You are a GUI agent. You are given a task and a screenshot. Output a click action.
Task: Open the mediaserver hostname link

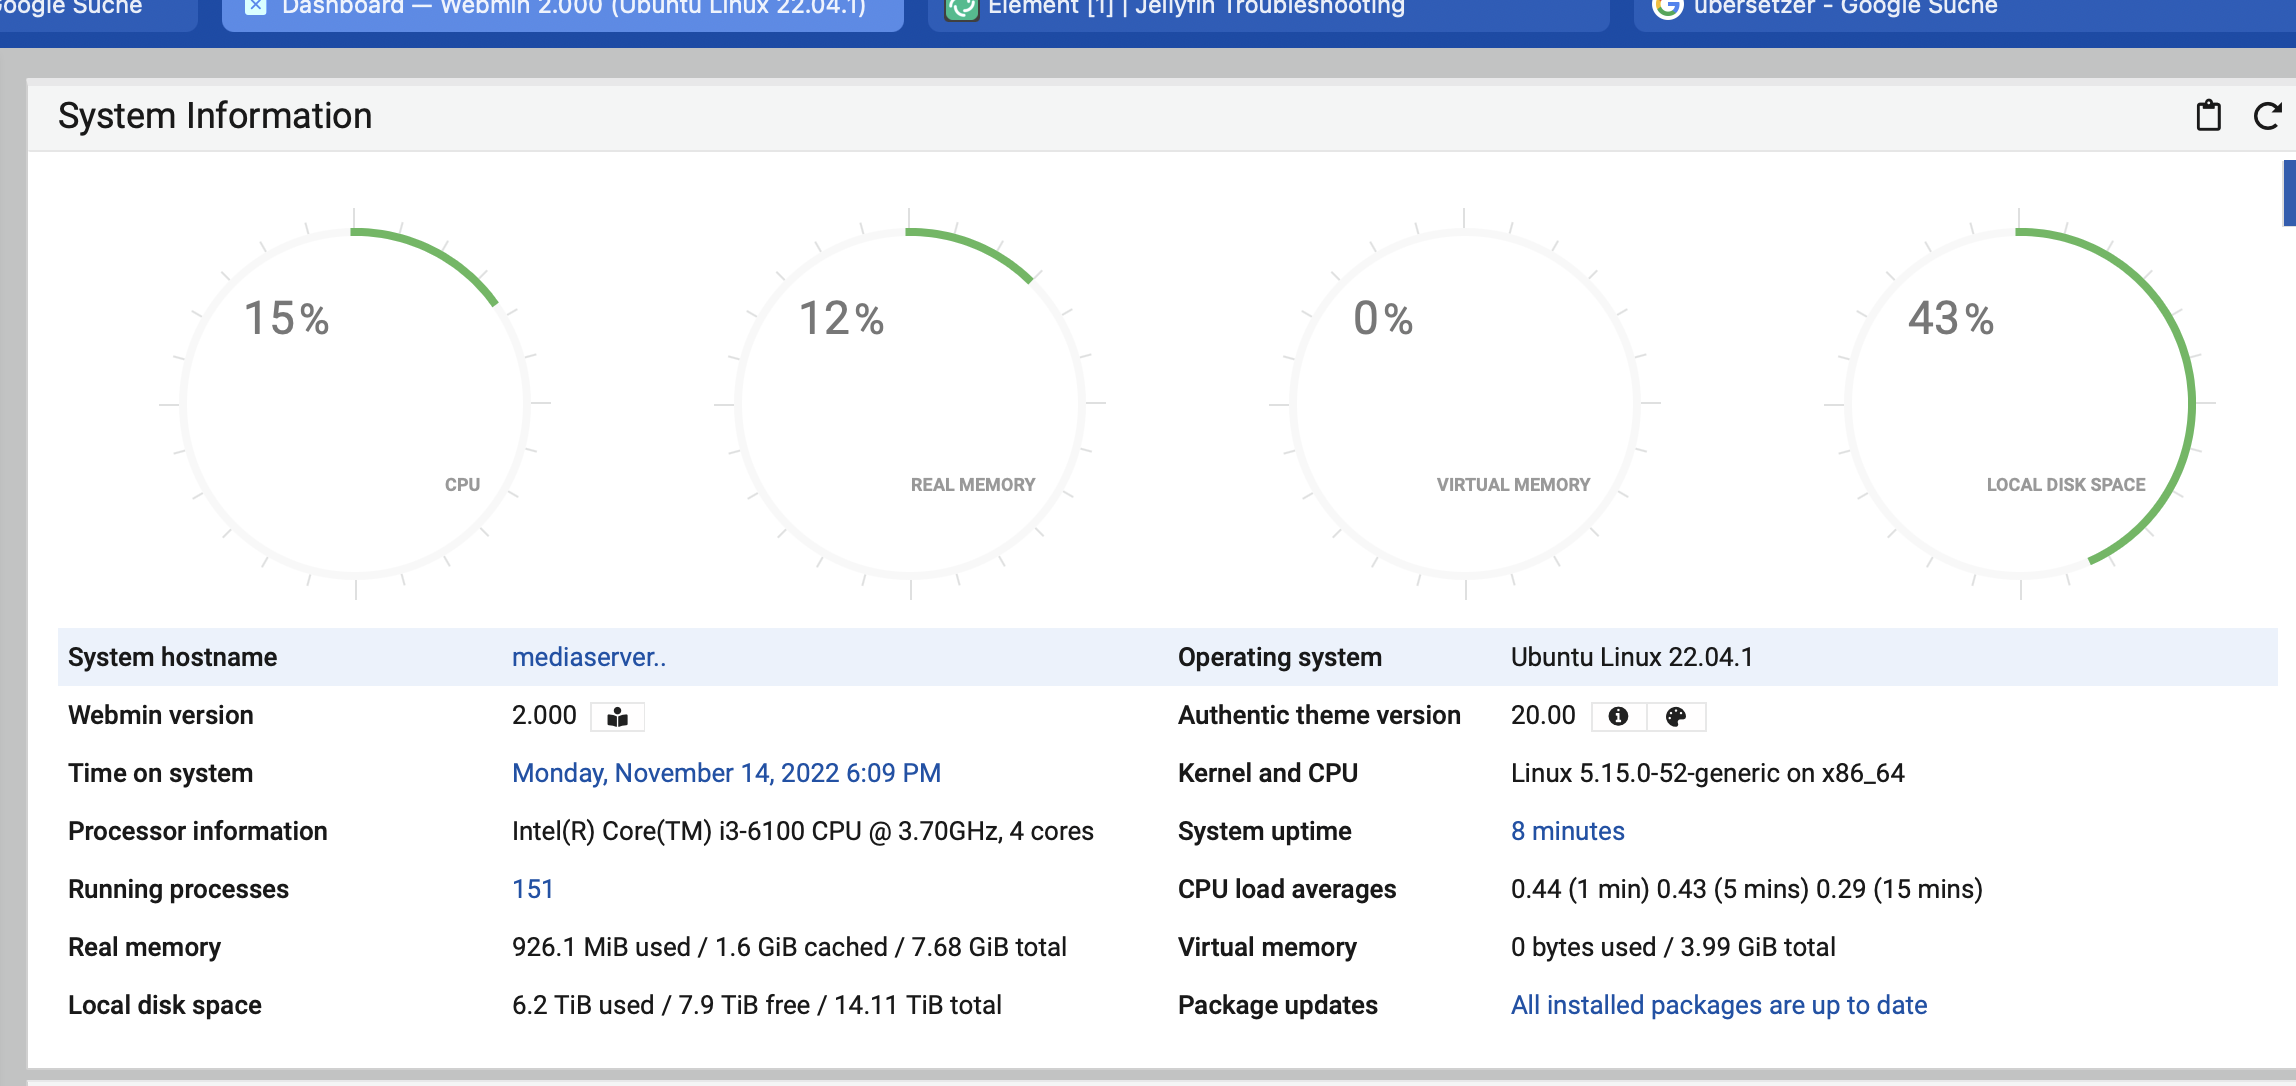(x=588, y=657)
